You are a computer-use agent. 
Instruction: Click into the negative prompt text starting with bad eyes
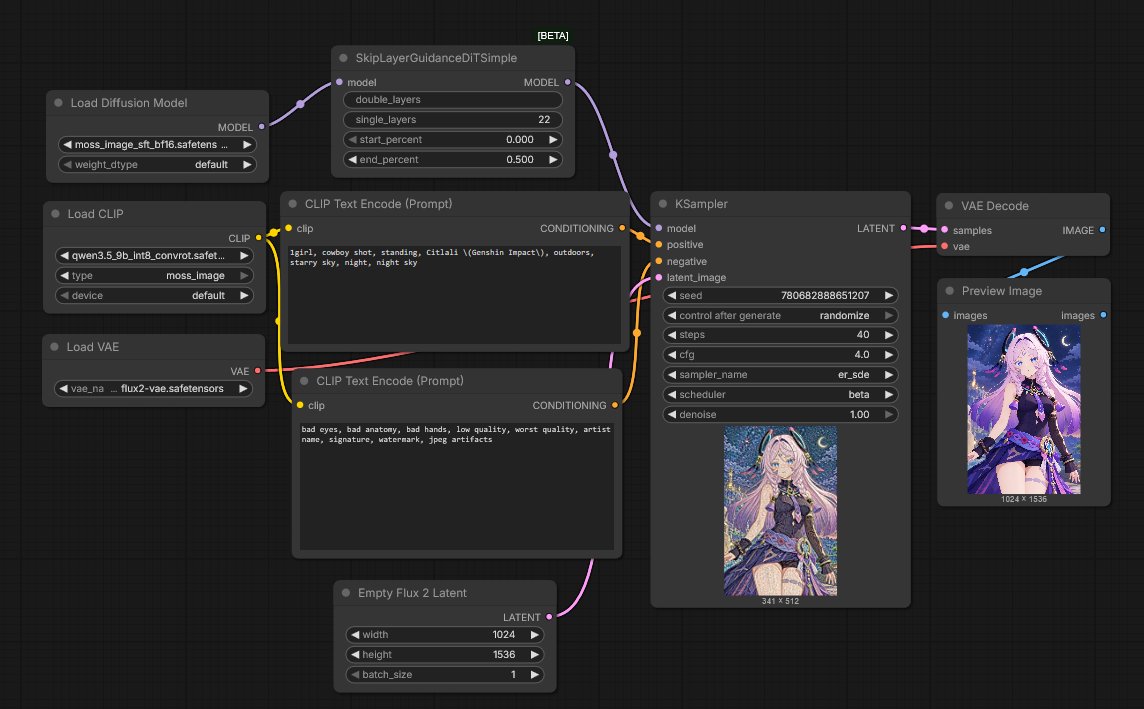[457, 487]
